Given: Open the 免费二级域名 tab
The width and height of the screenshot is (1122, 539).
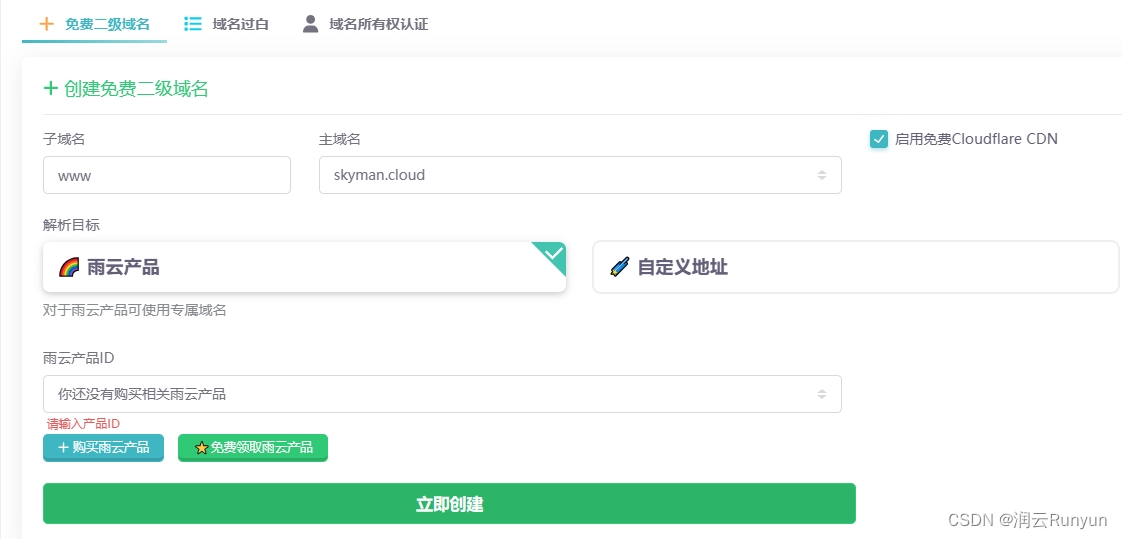Looking at the screenshot, I should pos(94,24).
